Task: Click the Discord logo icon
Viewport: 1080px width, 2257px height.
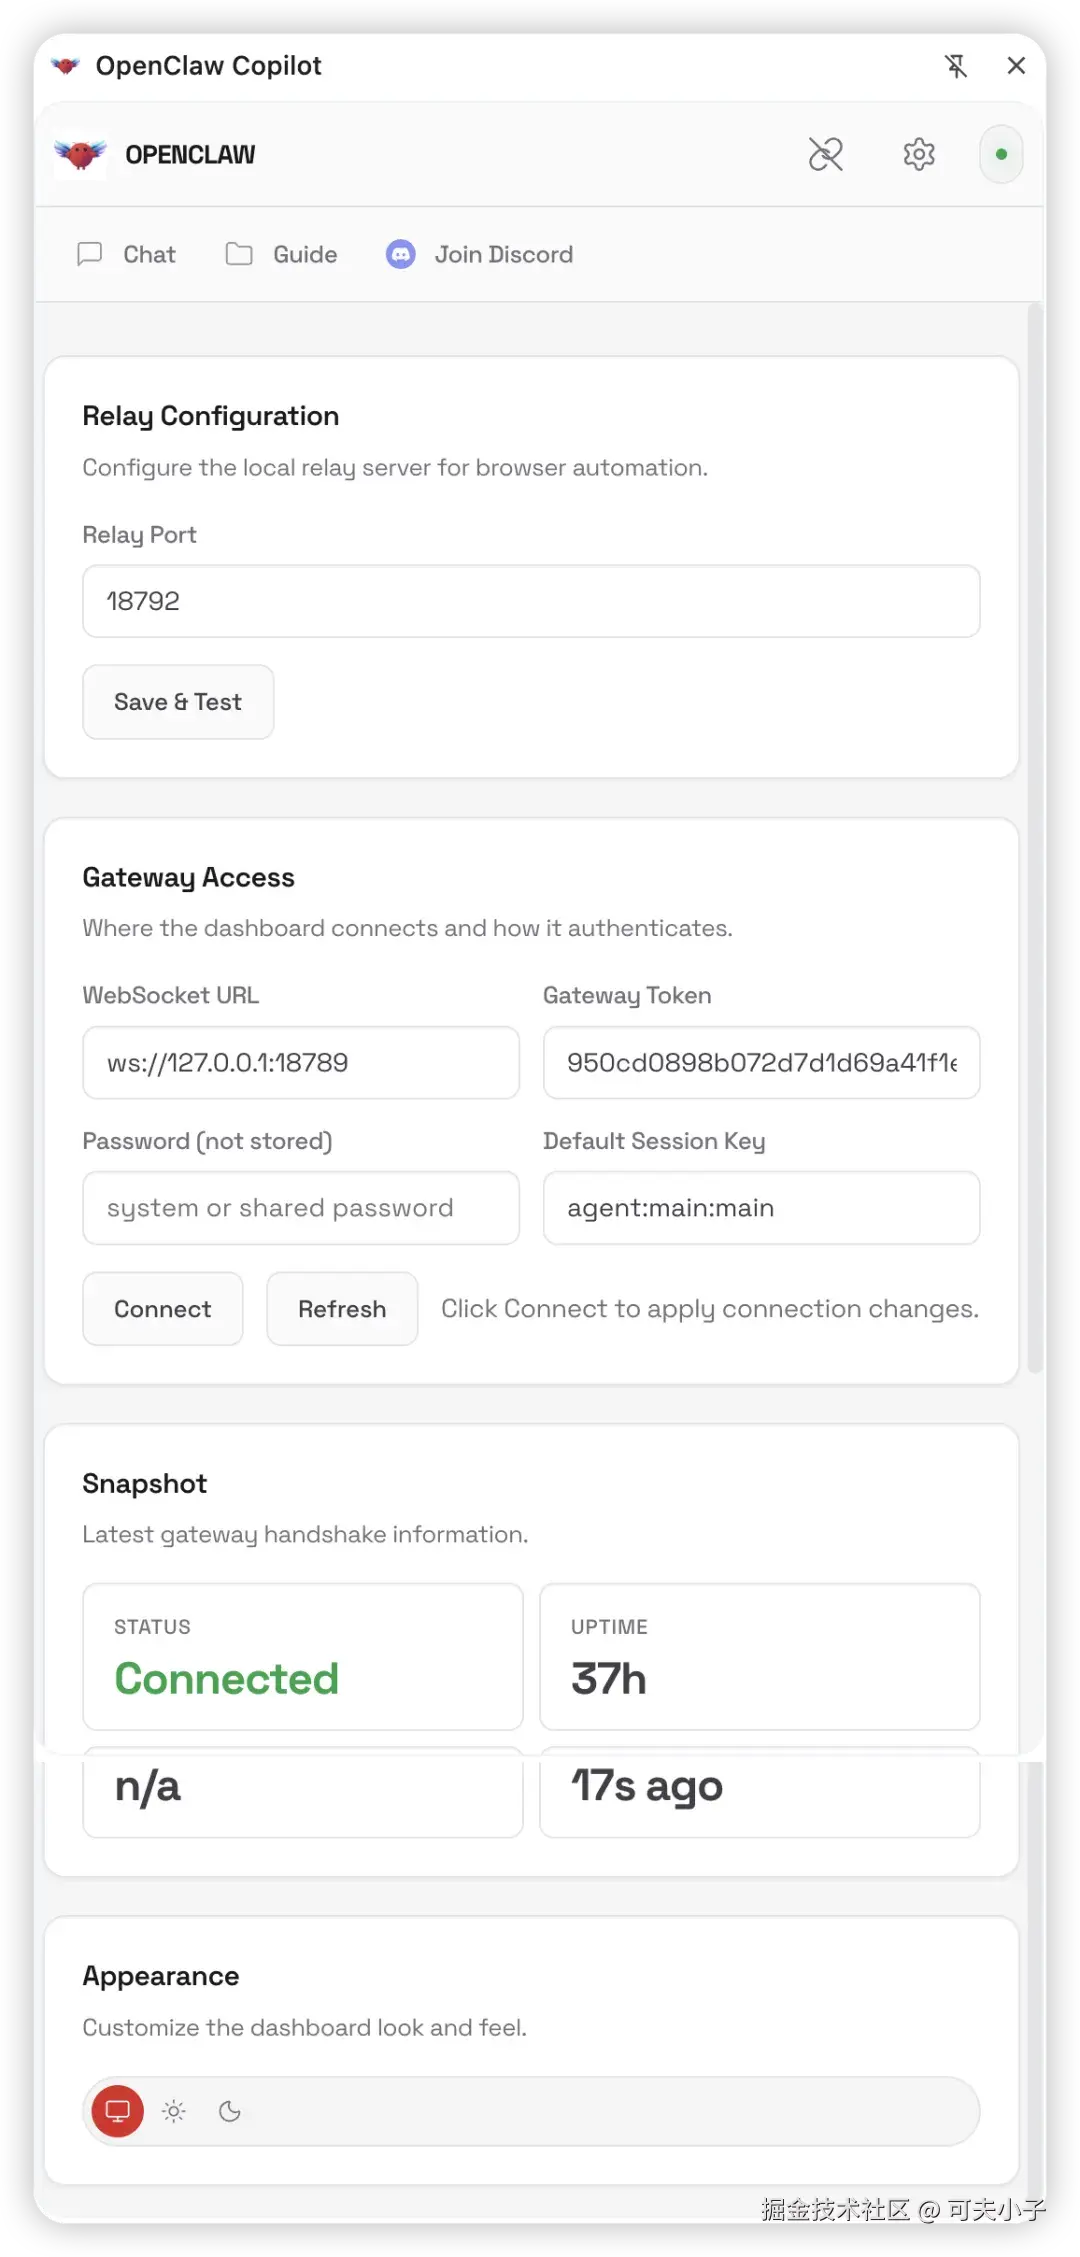Action: pos(401,255)
